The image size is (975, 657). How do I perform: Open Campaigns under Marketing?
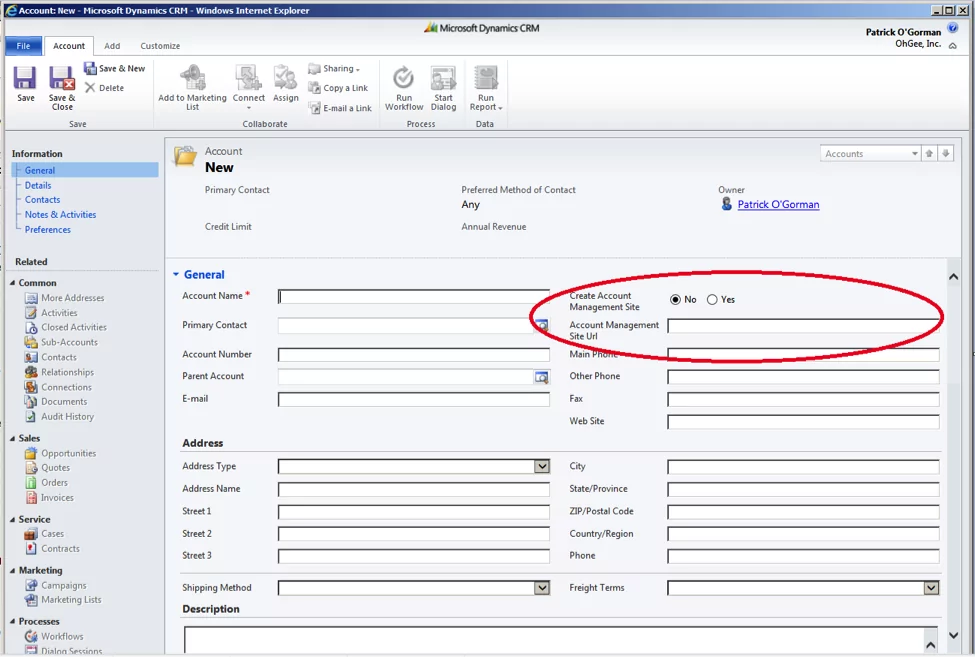(56, 585)
